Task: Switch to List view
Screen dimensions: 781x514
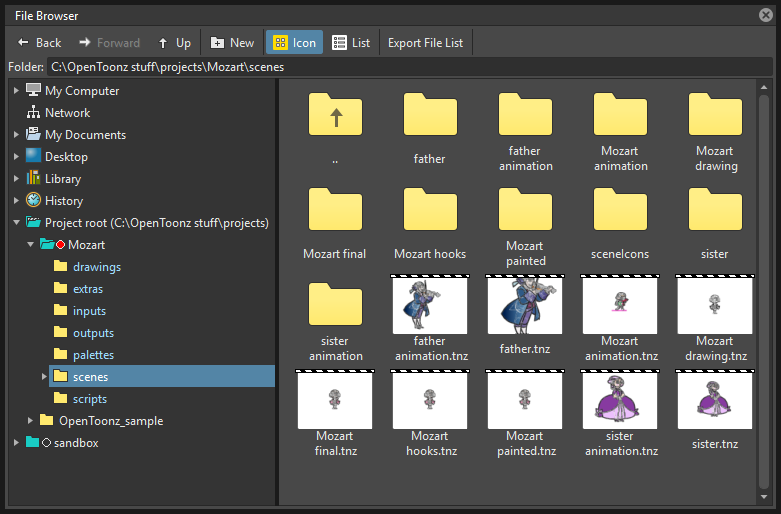Action: pyautogui.click(x=351, y=43)
